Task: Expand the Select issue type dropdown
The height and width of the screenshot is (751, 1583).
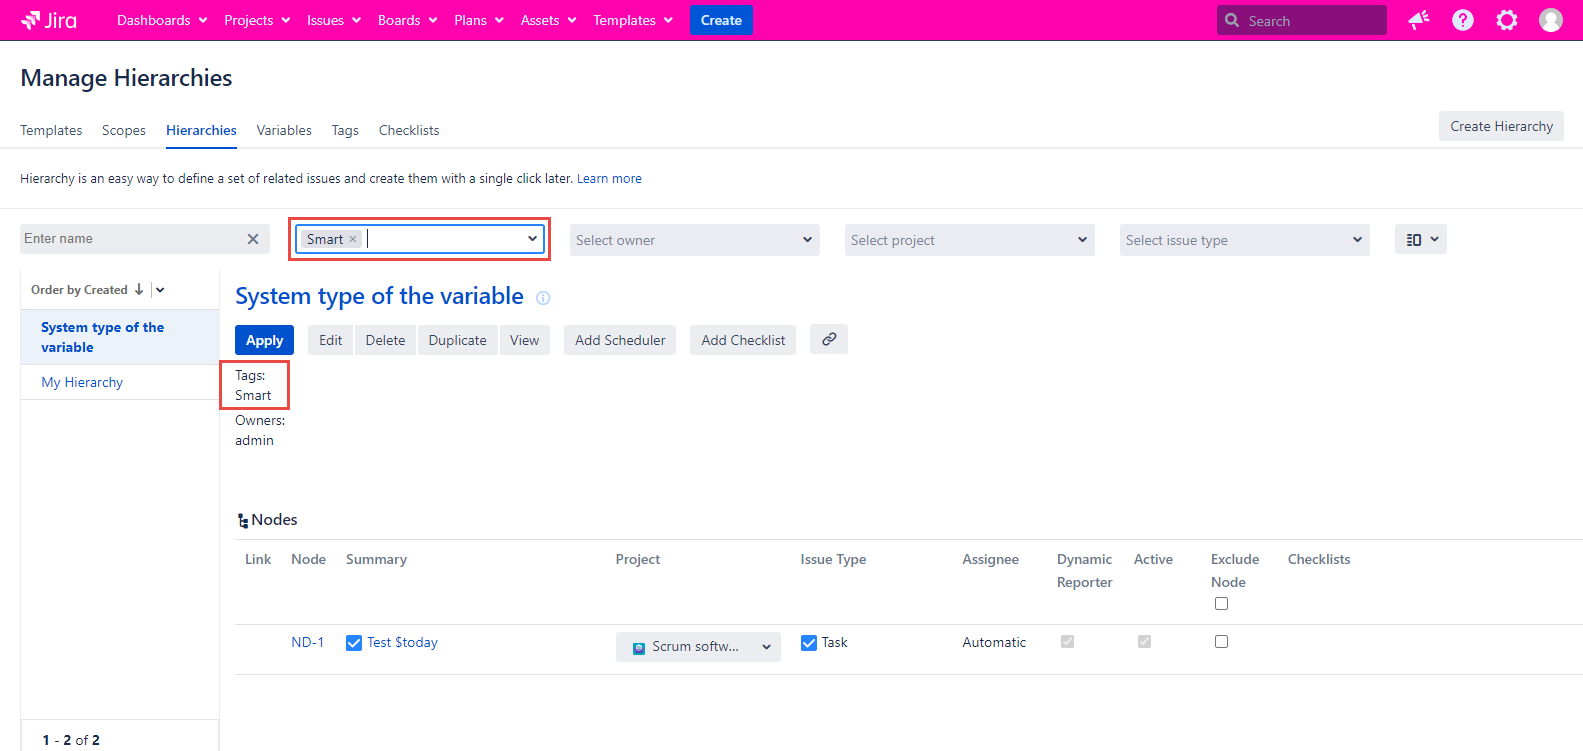Action: tap(1244, 240)
